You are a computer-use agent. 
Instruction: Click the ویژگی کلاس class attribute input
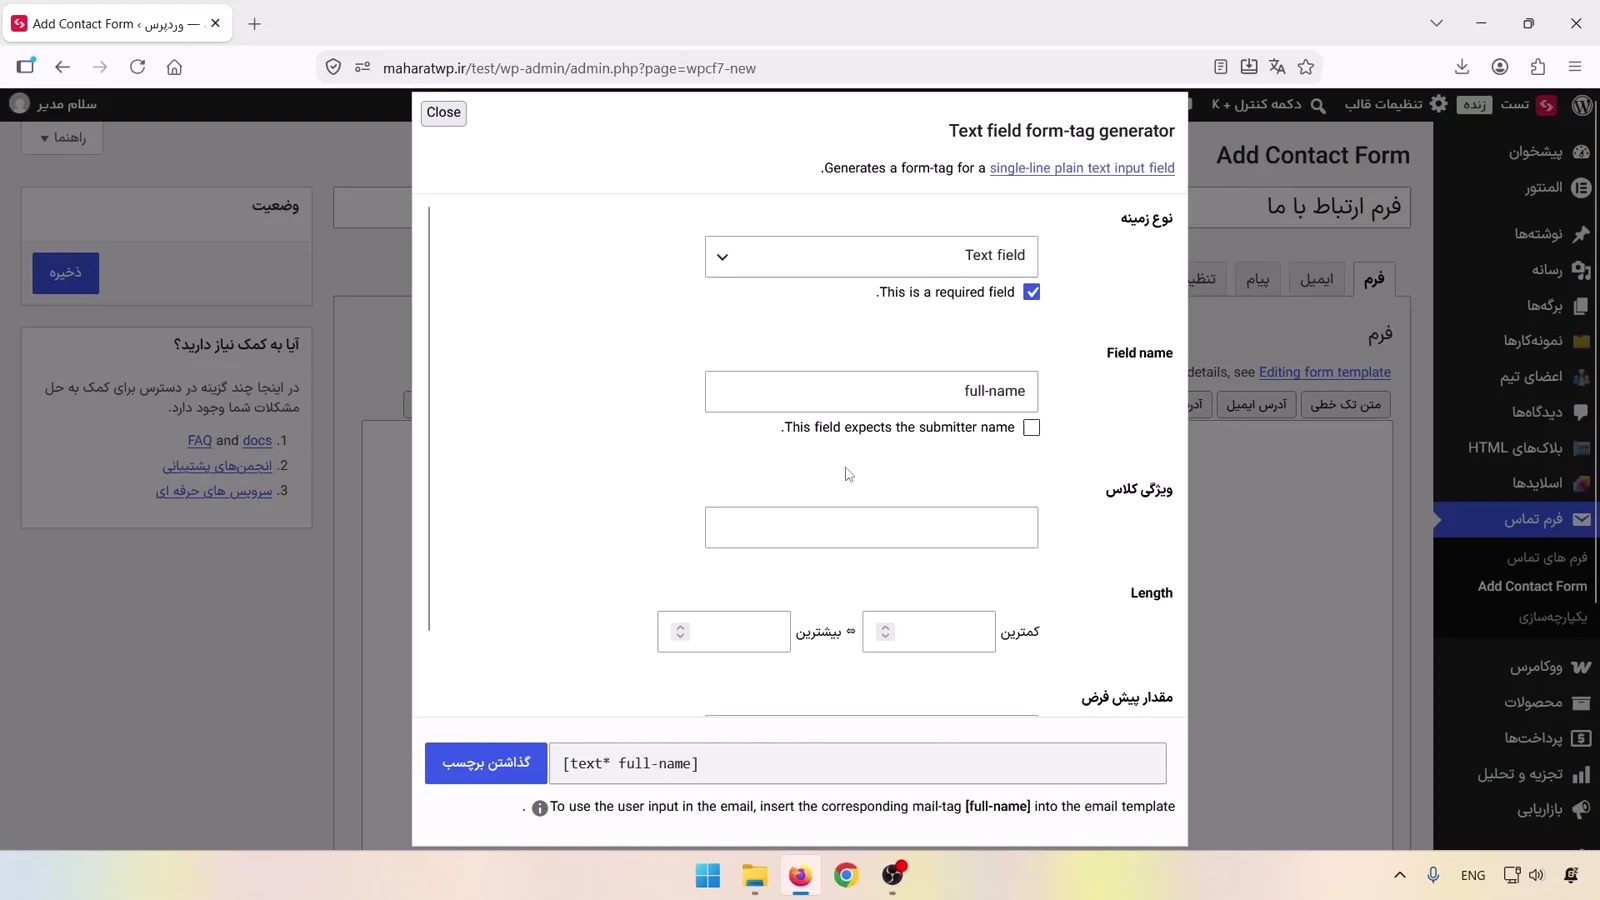(x=871, y=528)
